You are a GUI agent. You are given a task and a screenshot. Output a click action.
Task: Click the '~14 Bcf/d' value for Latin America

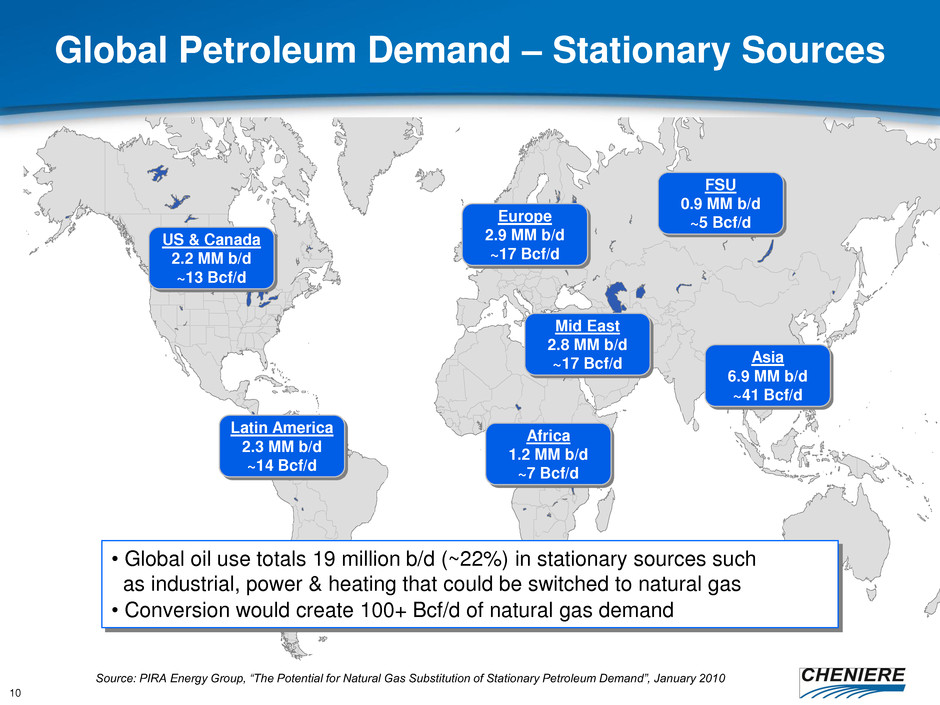tap(282, 464)
